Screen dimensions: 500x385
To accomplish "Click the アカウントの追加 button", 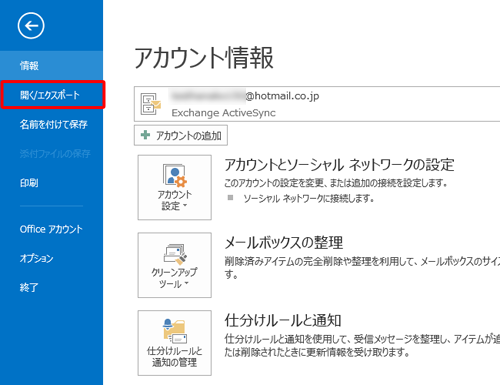I will [x=181, y=135].
